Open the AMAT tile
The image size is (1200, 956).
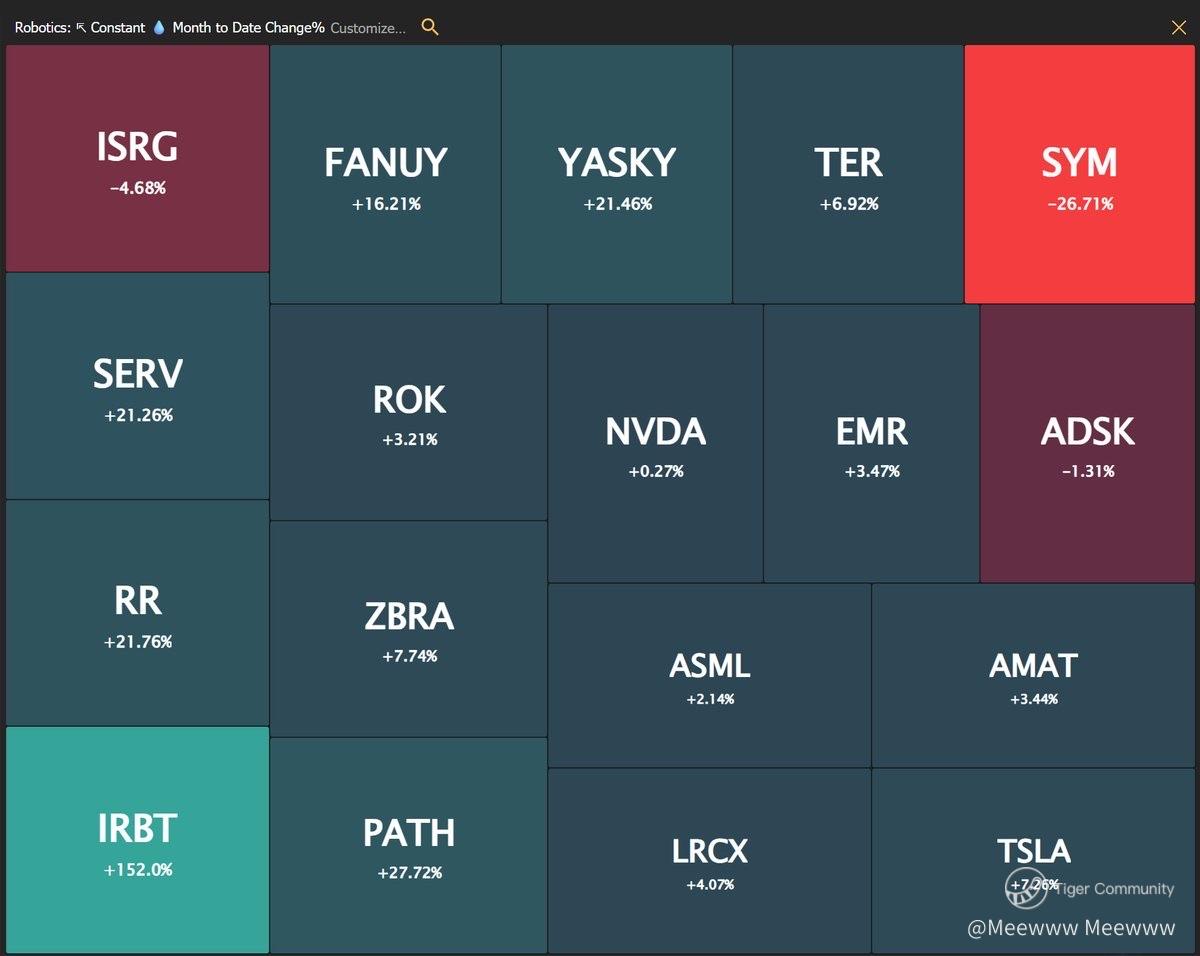point(1034,675)
